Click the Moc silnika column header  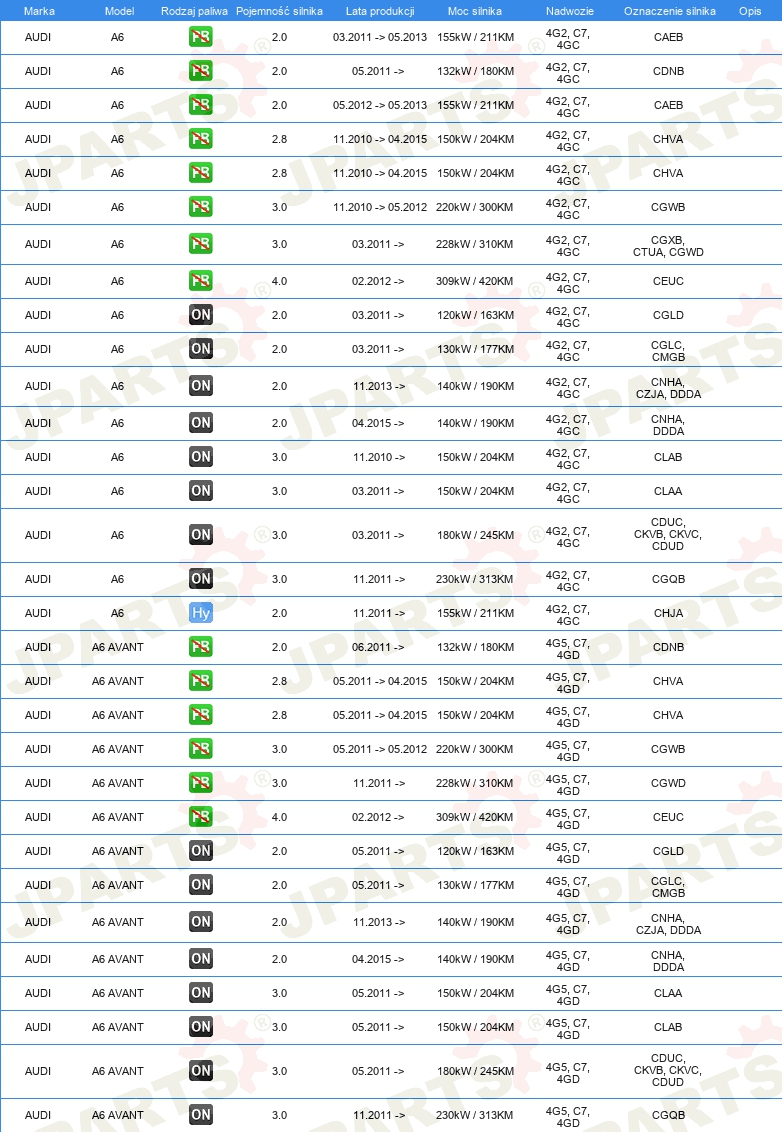click(474, 11)
